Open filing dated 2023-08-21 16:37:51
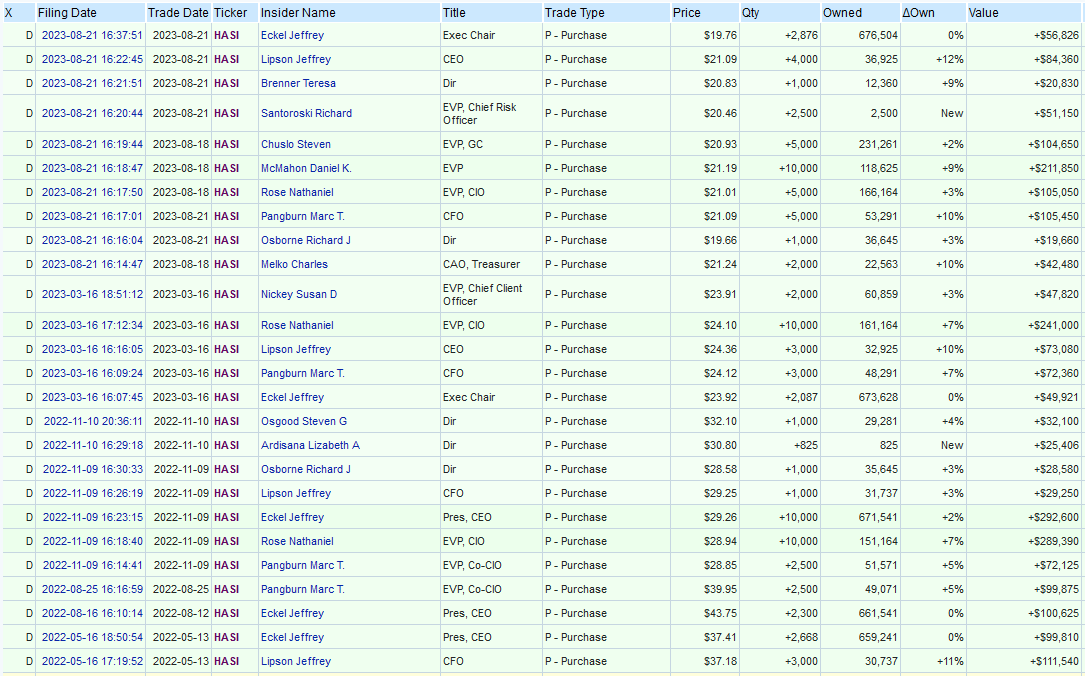1085x676 pixels. (92, 35)
